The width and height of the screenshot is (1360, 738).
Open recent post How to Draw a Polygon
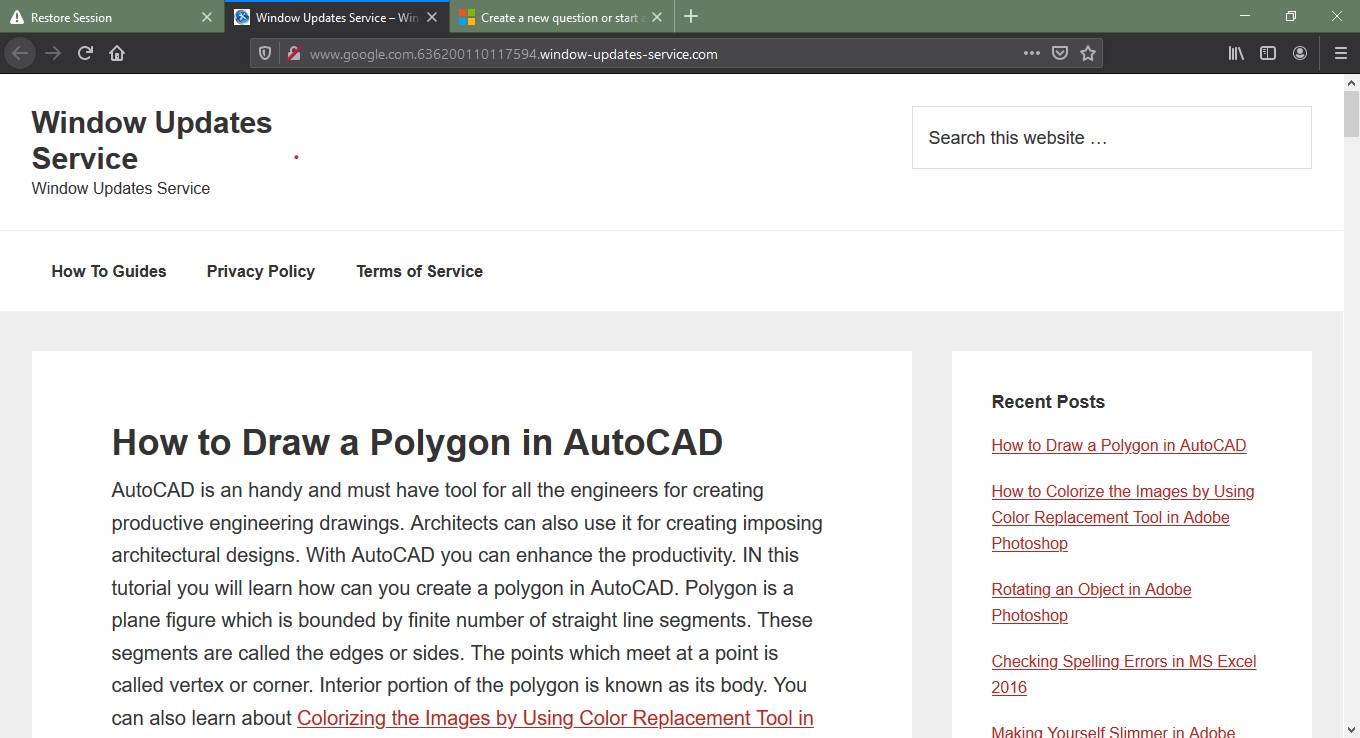click(x=1119, y=446)
